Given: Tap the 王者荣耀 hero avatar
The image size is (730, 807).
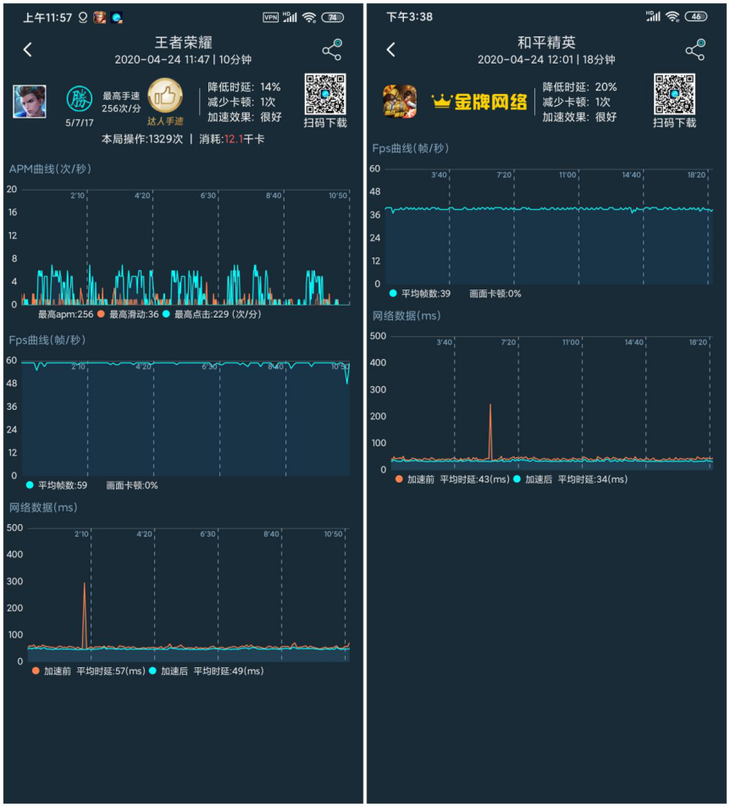Looking at the screenshot, I should coord(29,101).
